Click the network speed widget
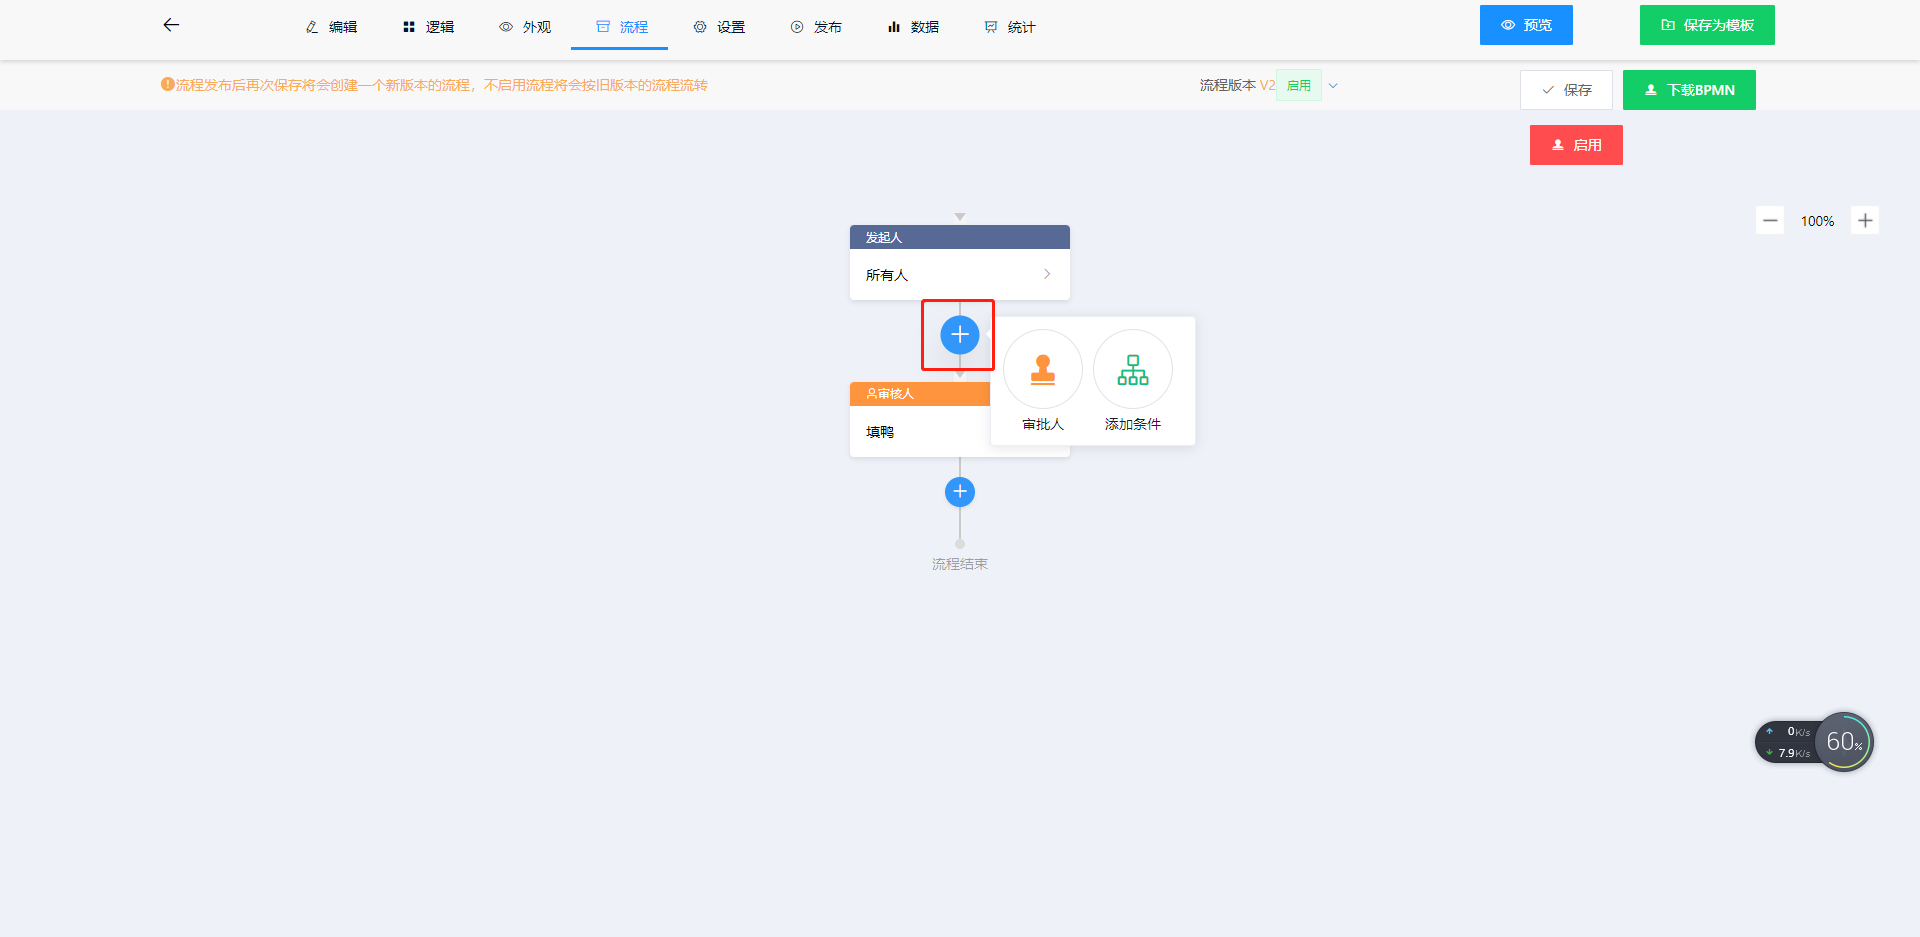 pyautogui.click(x=1787, y=742)
